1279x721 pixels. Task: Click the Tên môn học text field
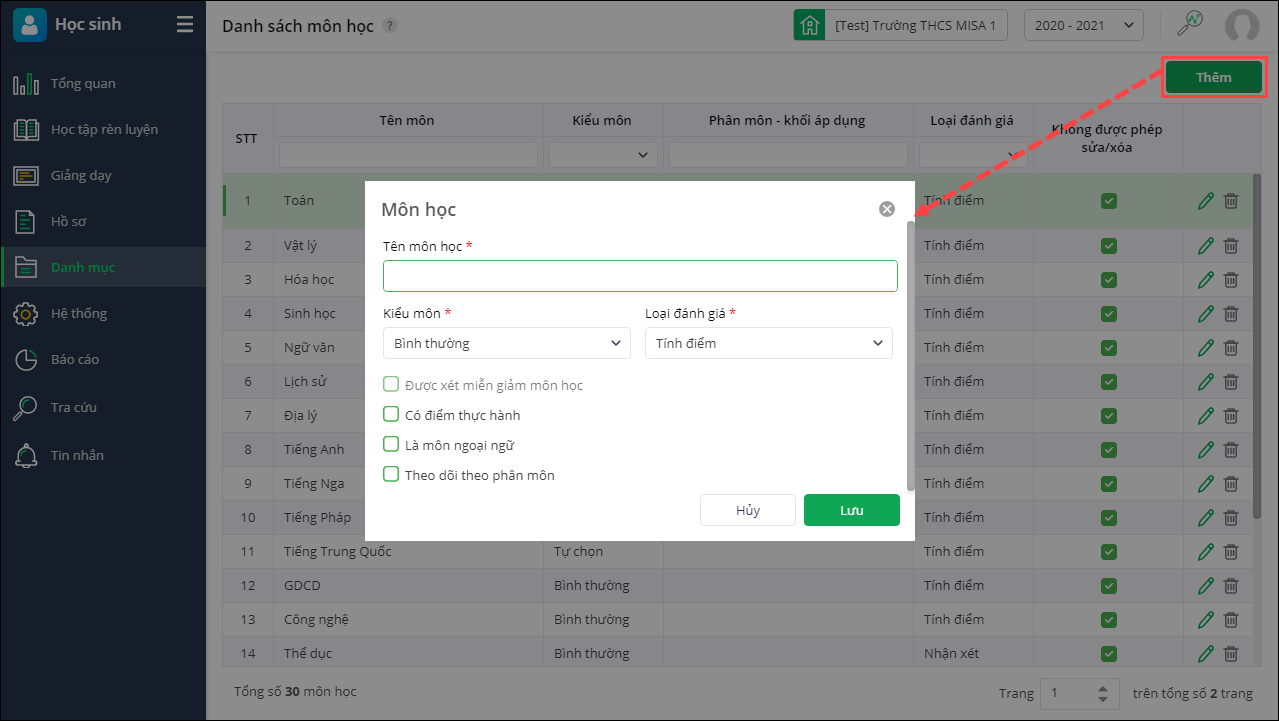(x=640, y=276)
